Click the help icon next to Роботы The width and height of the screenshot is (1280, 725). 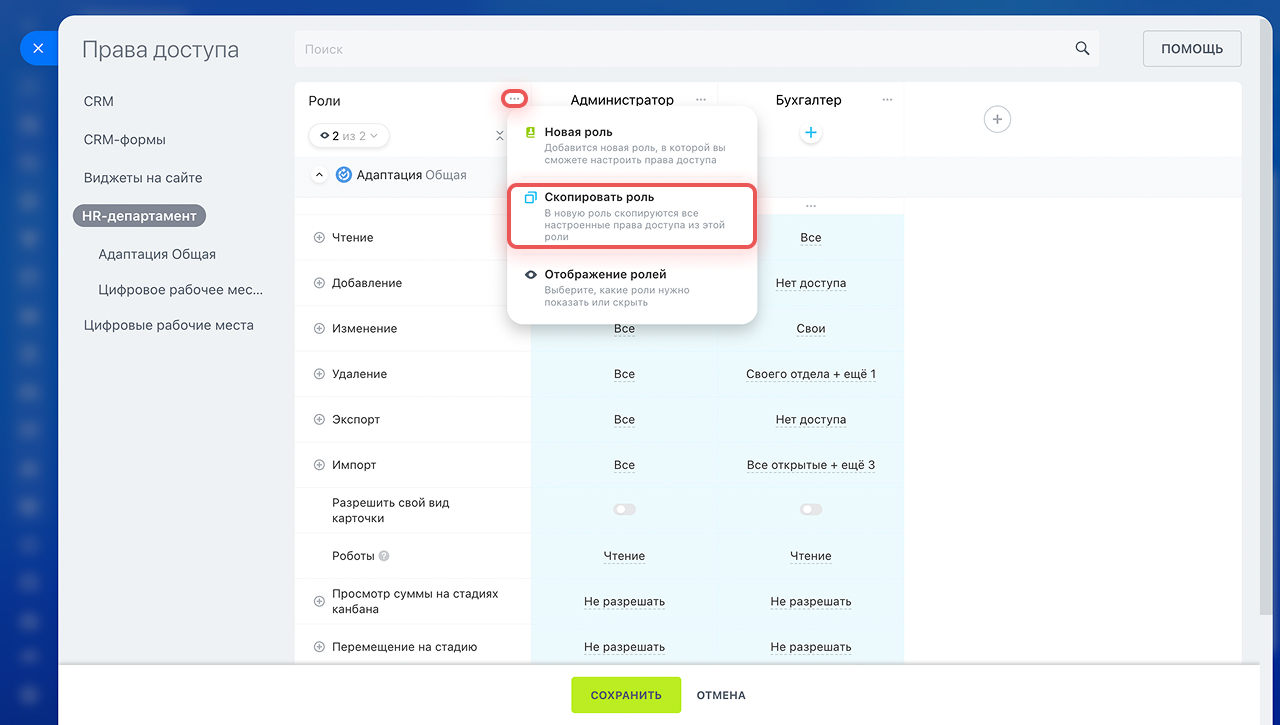384,556
